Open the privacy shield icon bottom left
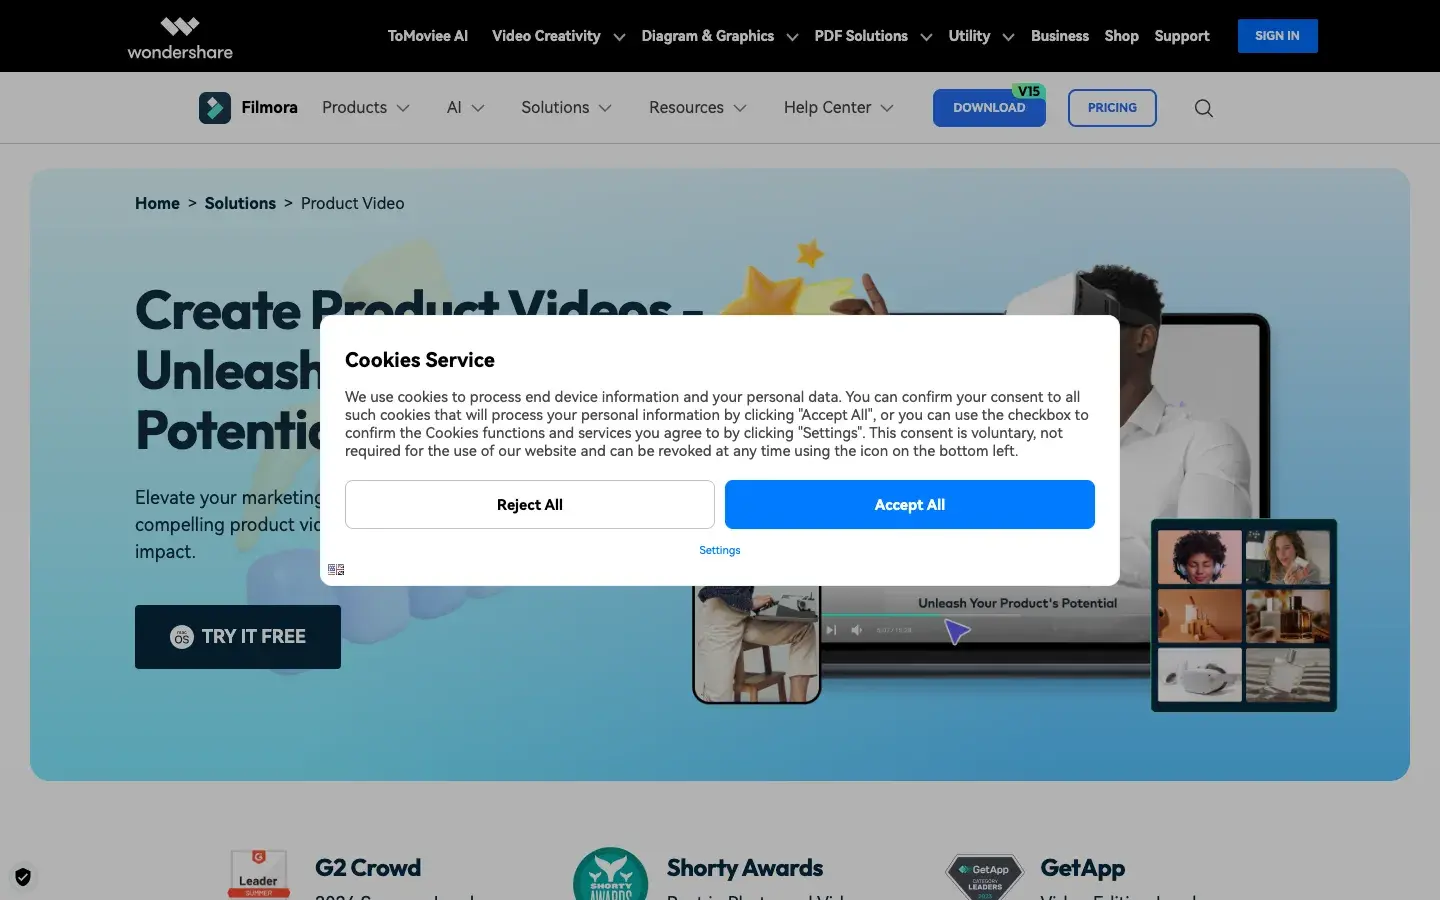 pyautogui.click(x=22, y=877)
